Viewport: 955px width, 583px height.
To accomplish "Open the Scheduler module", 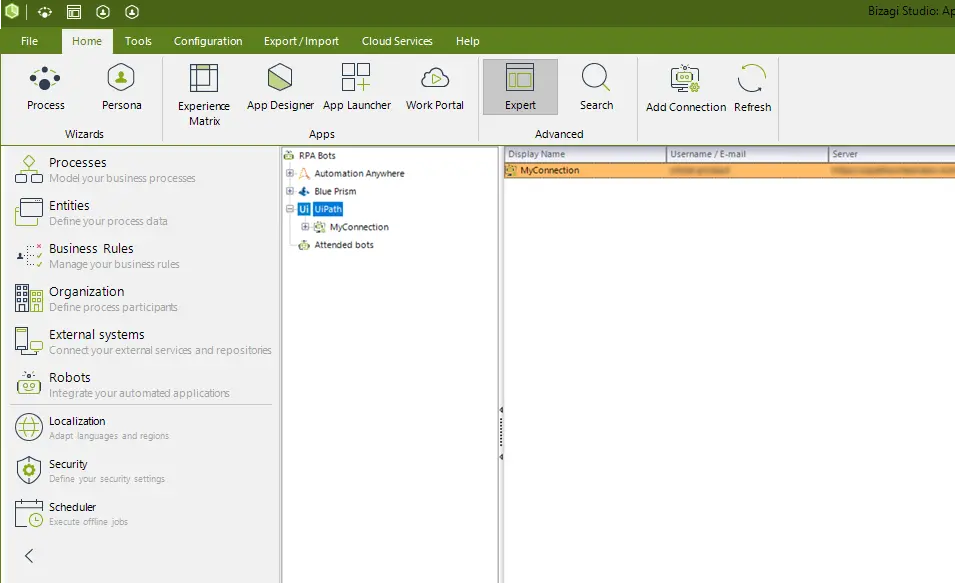I will (71, 514).
